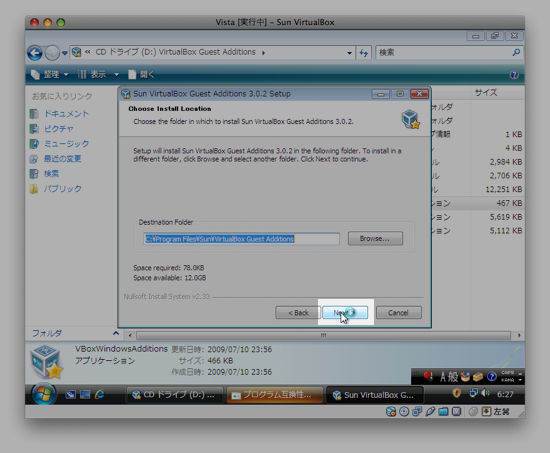Cancel the Guest Additions setup
Screen dimensions: 550x453
coord(398,312)
